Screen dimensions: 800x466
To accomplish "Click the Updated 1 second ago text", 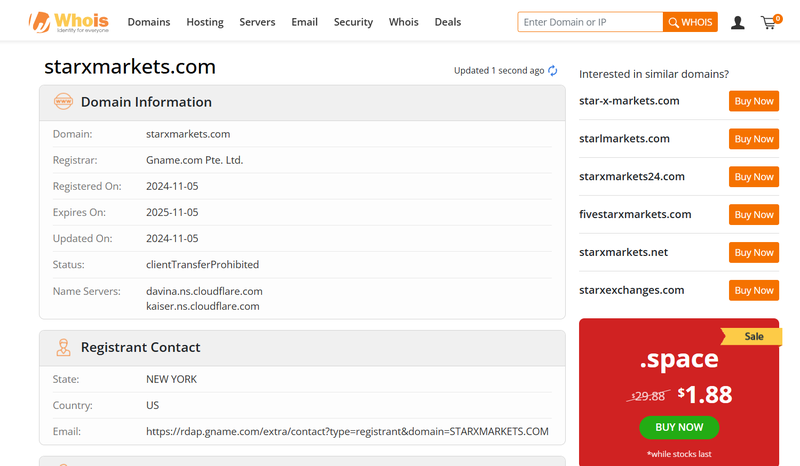I will [x=499, y=70].
